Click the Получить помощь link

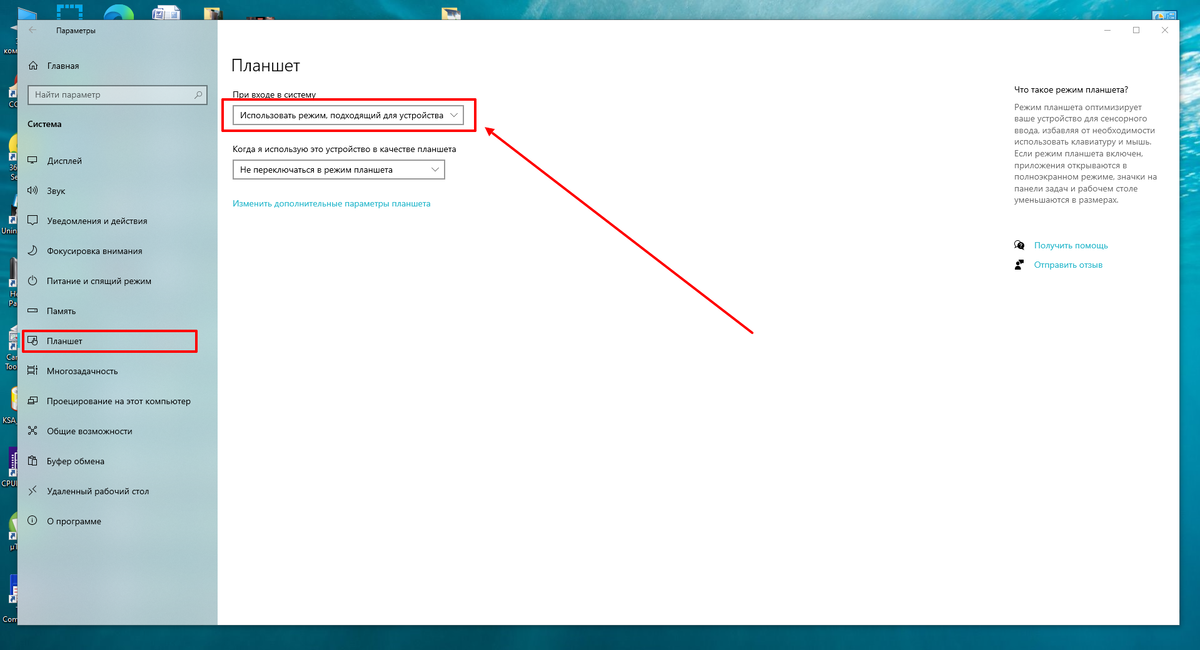tap(1071, 245)
